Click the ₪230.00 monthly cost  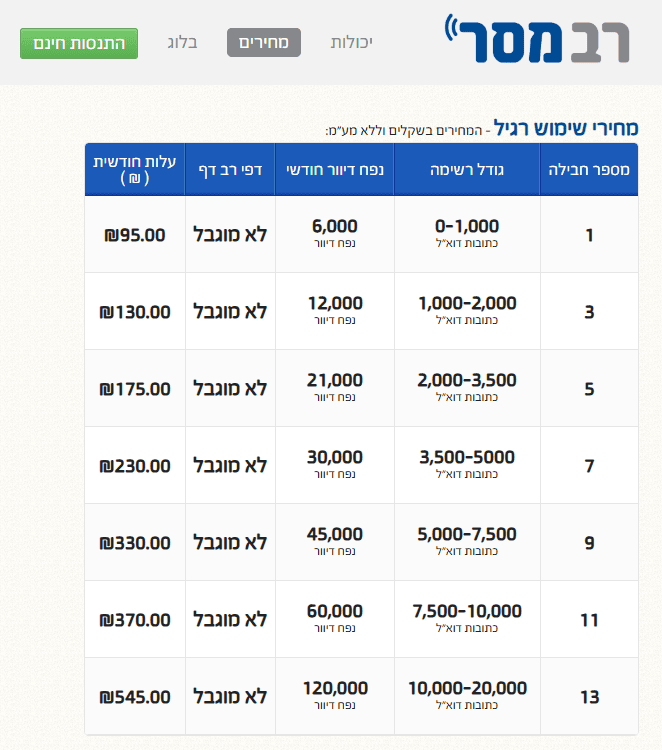[135, 466]
